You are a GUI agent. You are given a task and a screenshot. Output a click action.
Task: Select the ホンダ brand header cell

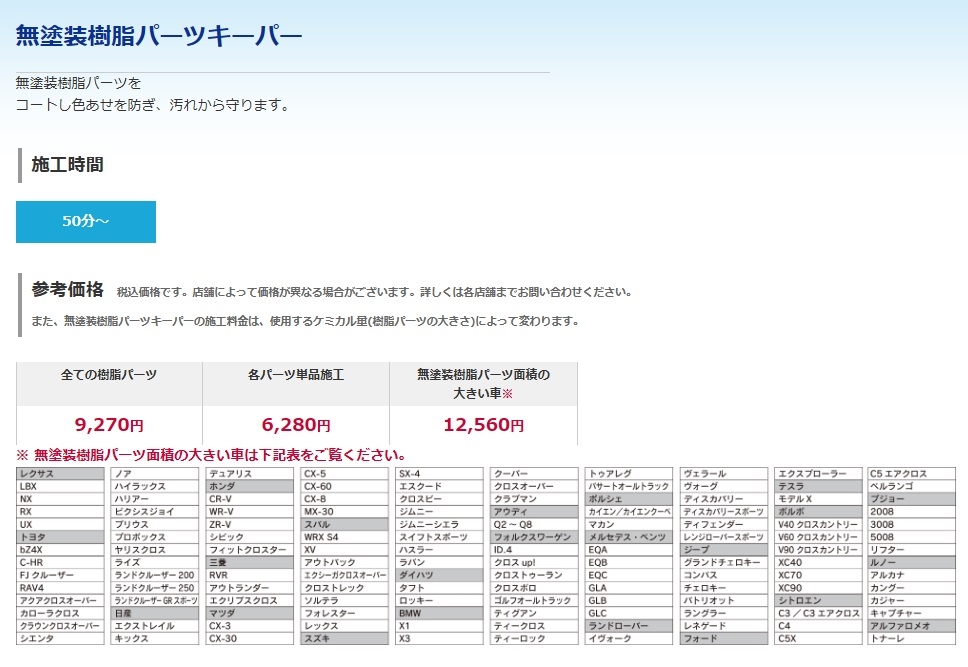tap(250, 486)
